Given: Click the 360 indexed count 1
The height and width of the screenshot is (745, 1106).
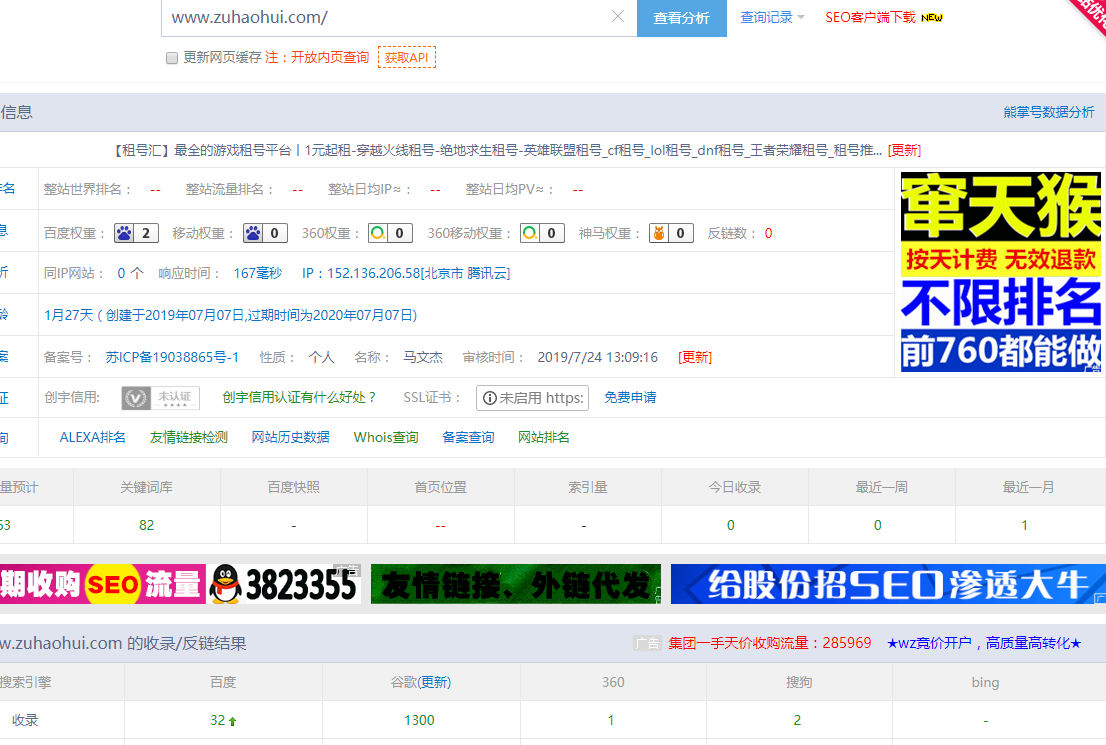Looking at the screenshot, I should click(611, 720).
